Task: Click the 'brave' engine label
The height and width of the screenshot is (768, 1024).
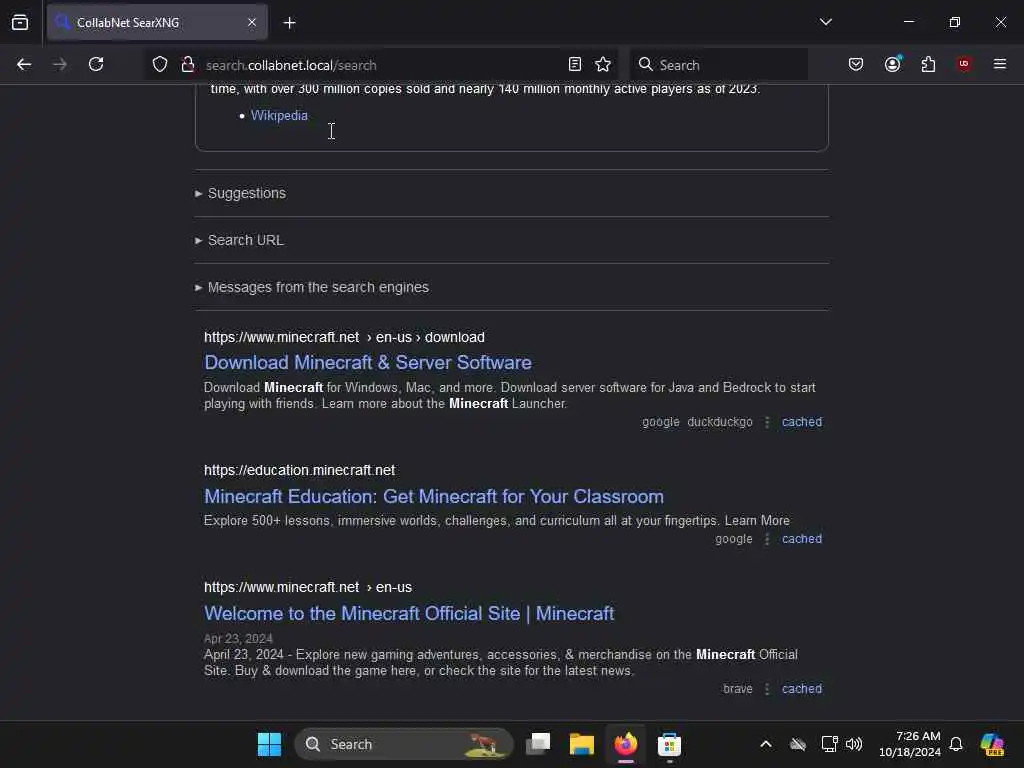Action: pyautogui.click(x=737, y=688)
